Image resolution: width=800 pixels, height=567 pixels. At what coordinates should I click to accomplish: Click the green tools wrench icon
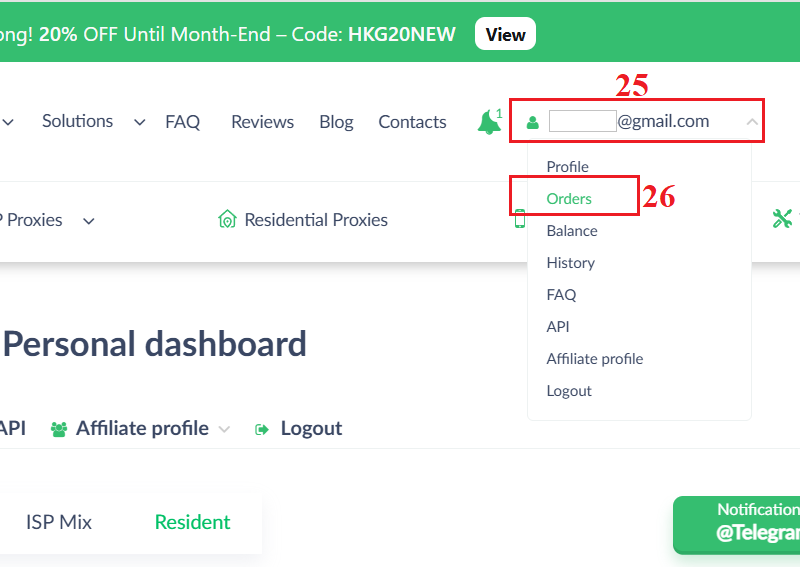781,219
